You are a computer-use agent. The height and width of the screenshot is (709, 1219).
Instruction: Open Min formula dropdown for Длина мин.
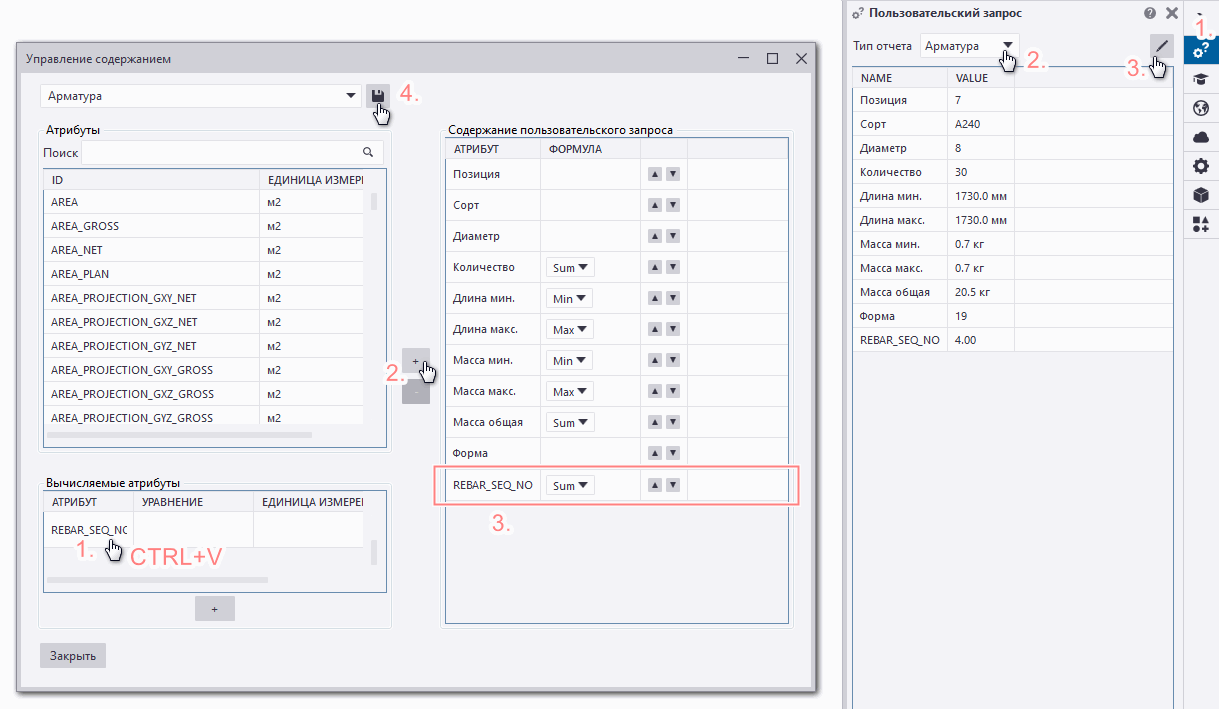(x=570, y=298)
